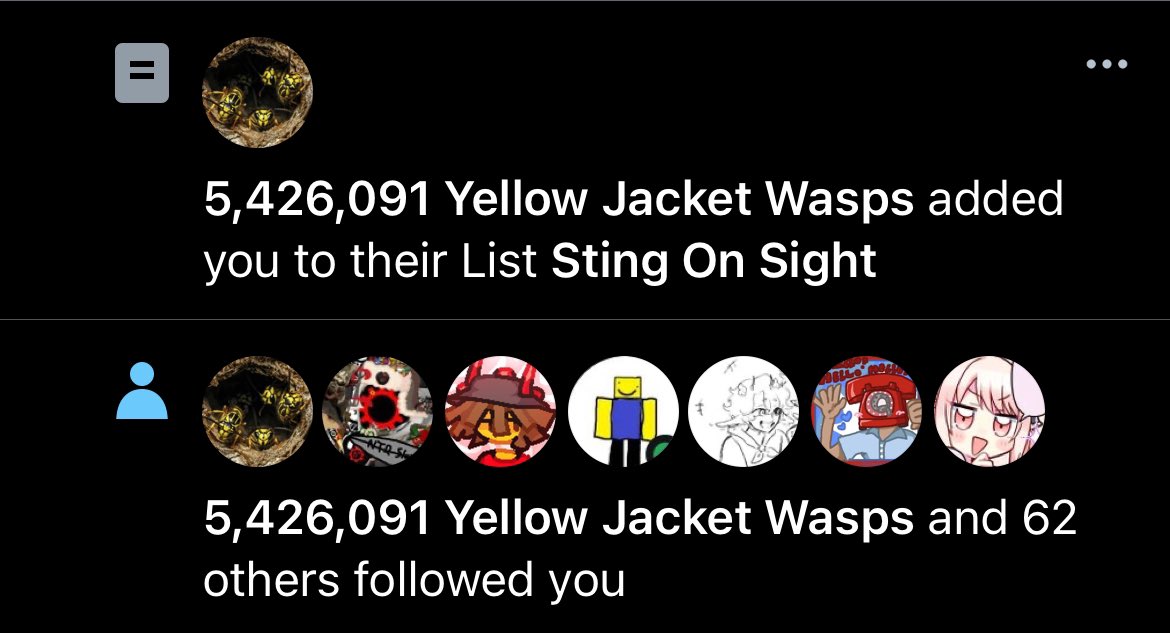Click the '5,426,091' number in follow notification

click(x=317, y=520)
